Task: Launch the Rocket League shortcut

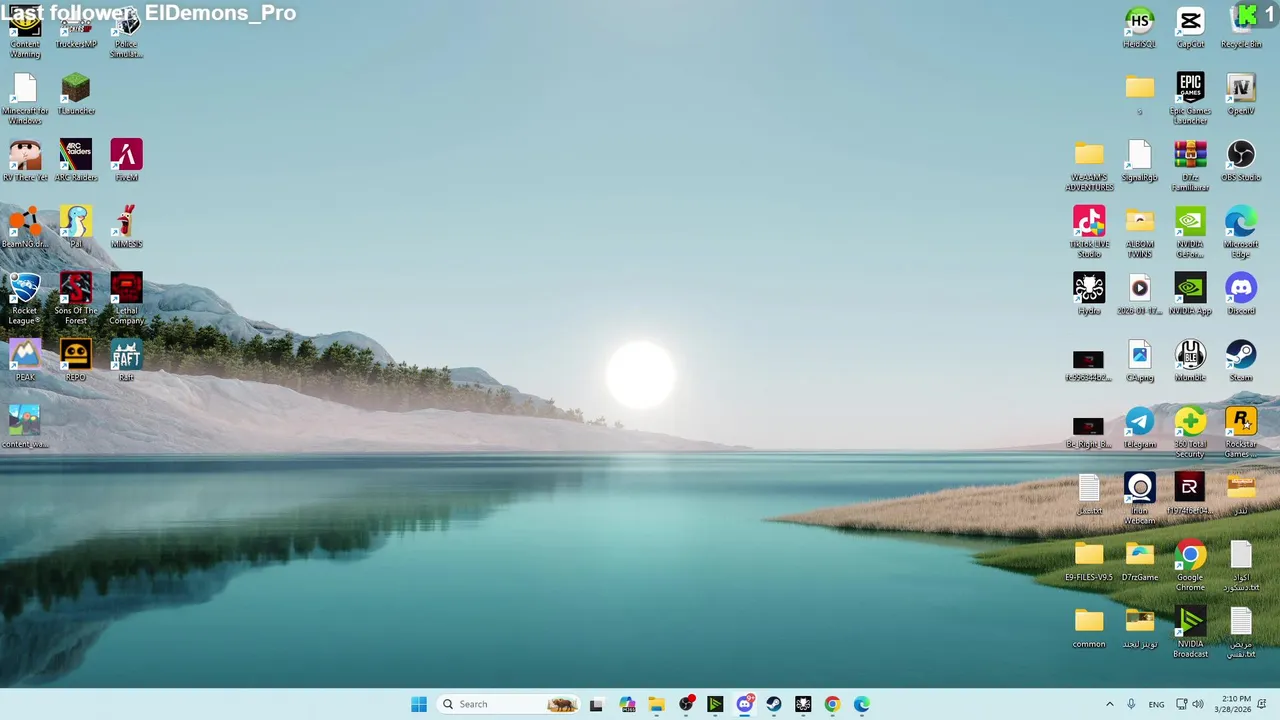Action: click(x=25, y=299)
